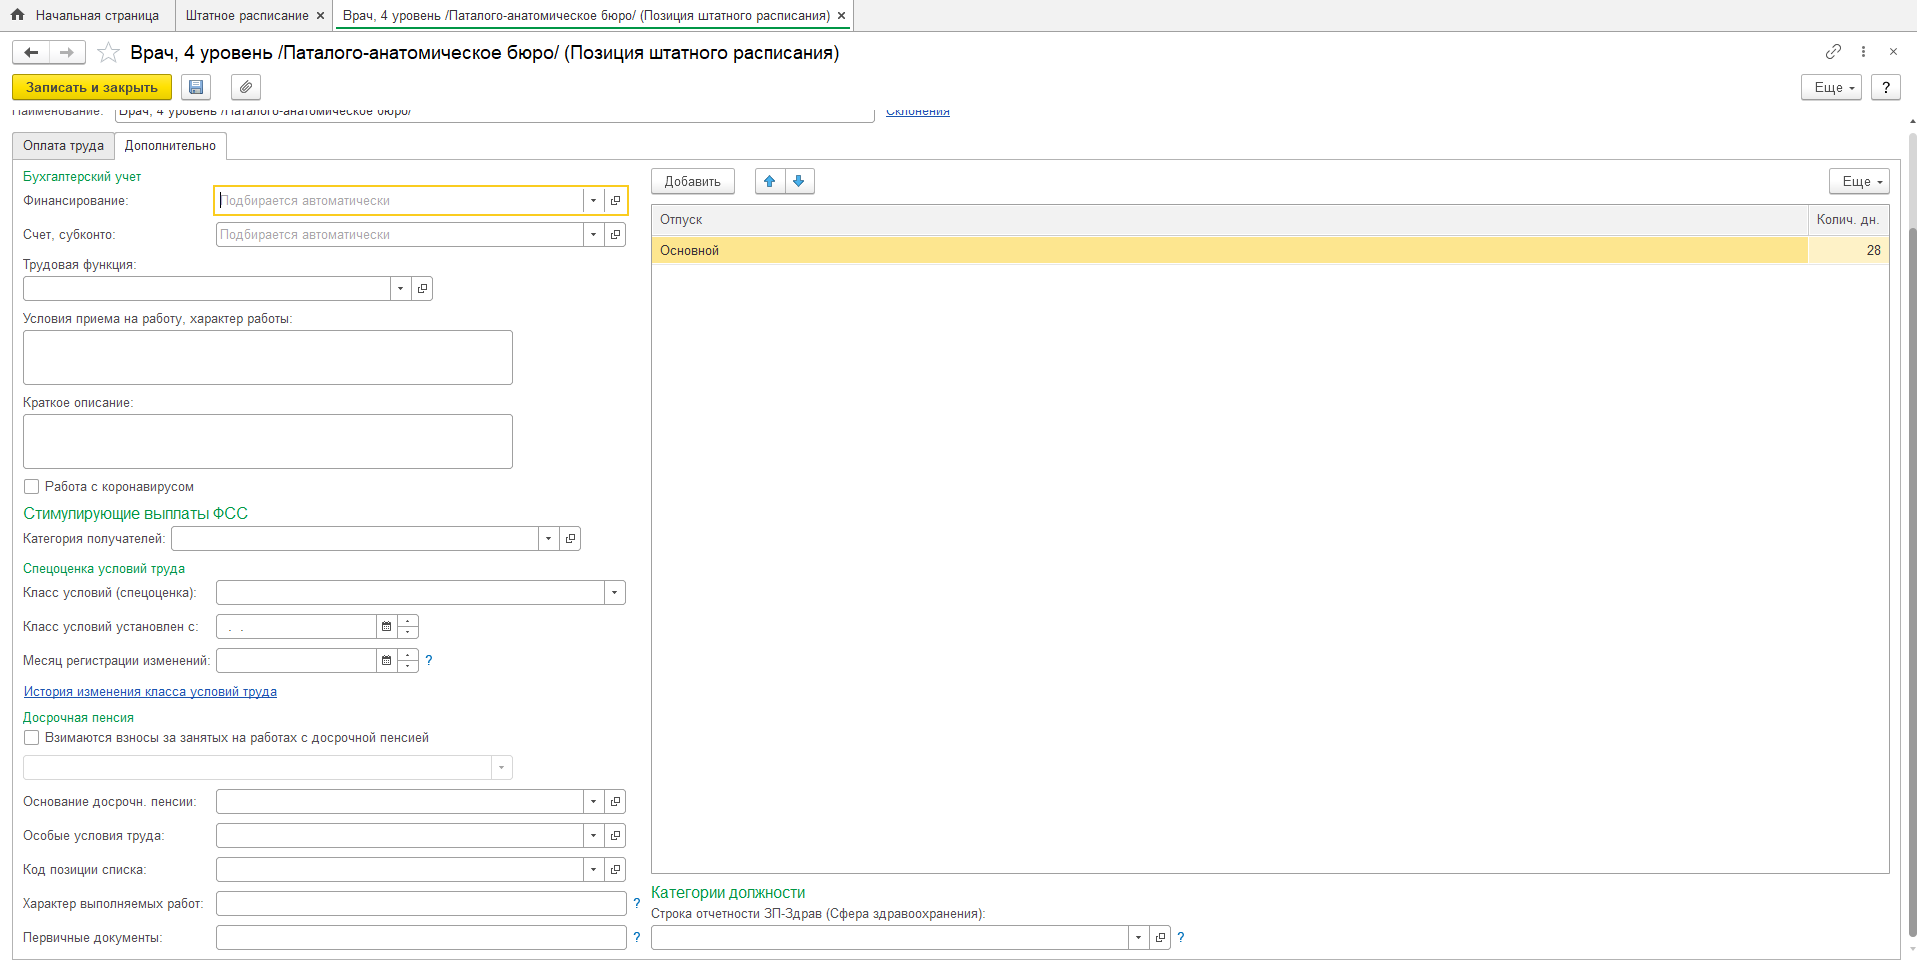The width and height of the screenshot is (1917, 969).
Task: Close the Штатное расписание tab
Action: point(320,16)
